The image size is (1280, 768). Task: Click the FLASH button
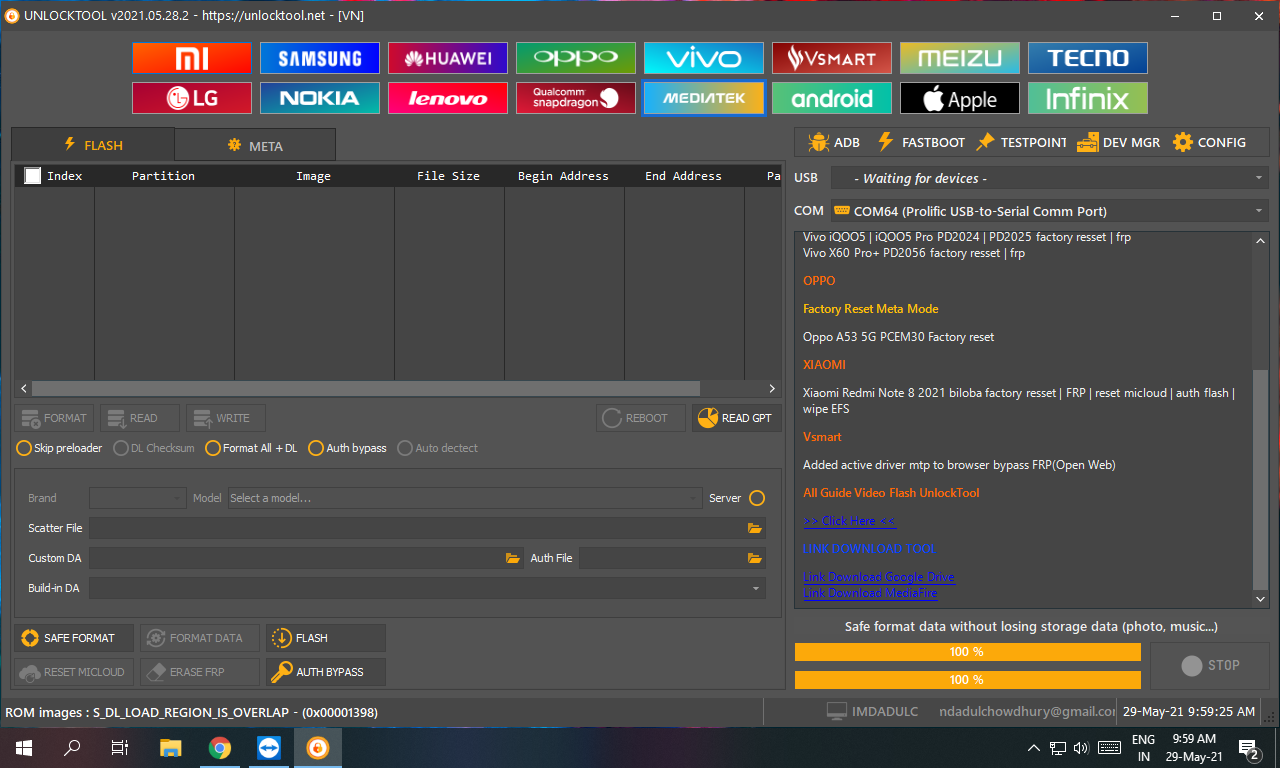(326, 638)
